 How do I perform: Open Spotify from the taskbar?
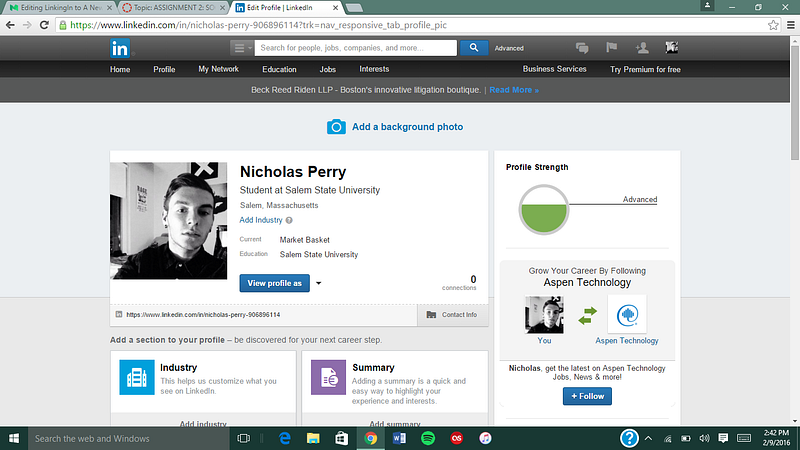pos(428,438)
